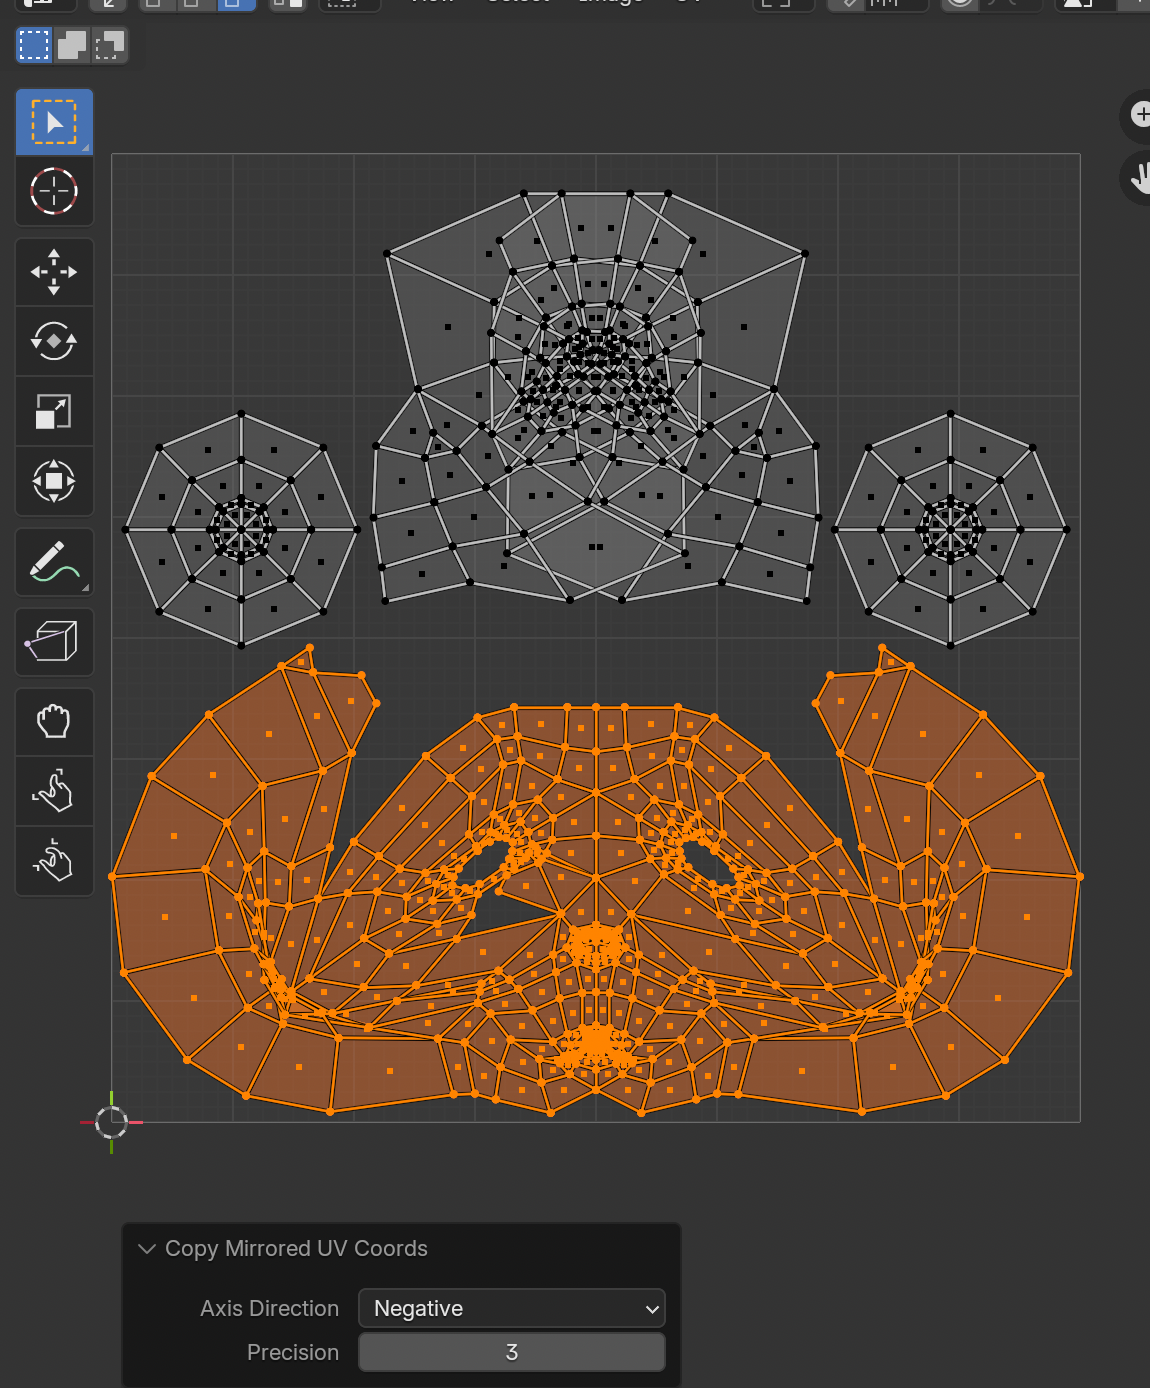Set selection mode to extend selection
Image resolution: width=1150 pixels, height=1388 pixels.
pos(72,45)
